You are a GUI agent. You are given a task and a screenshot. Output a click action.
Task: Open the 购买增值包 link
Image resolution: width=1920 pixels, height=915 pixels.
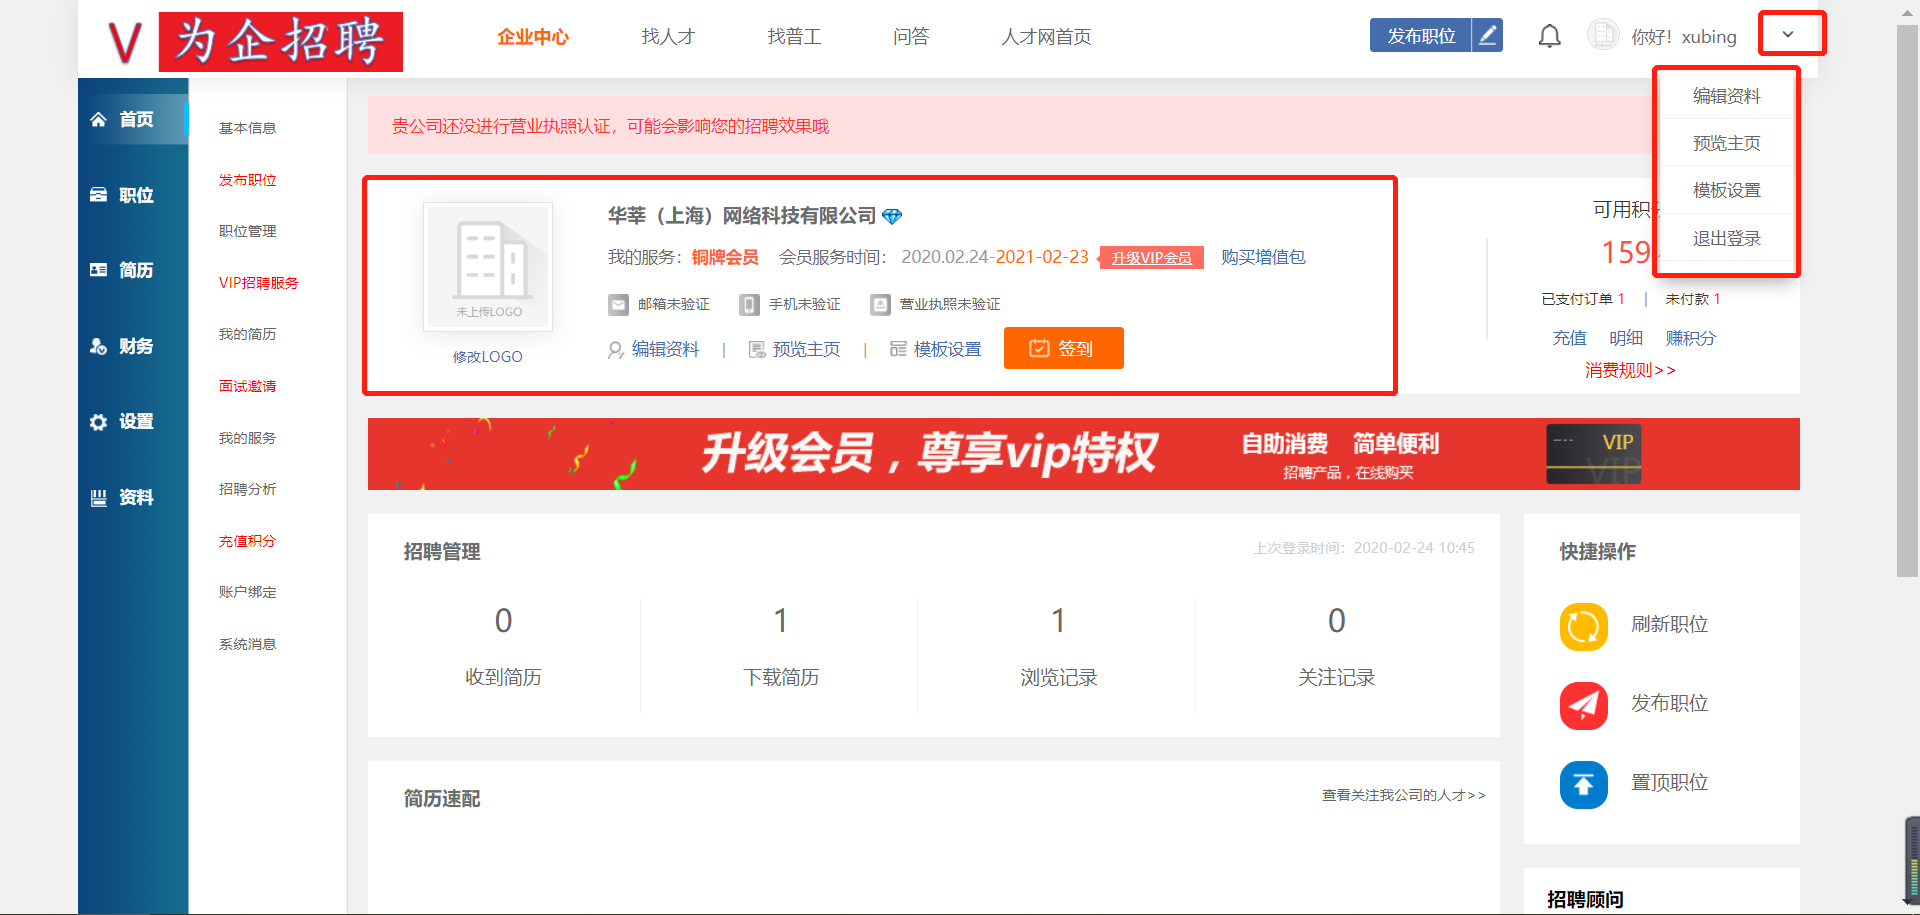pos(1263,257)
